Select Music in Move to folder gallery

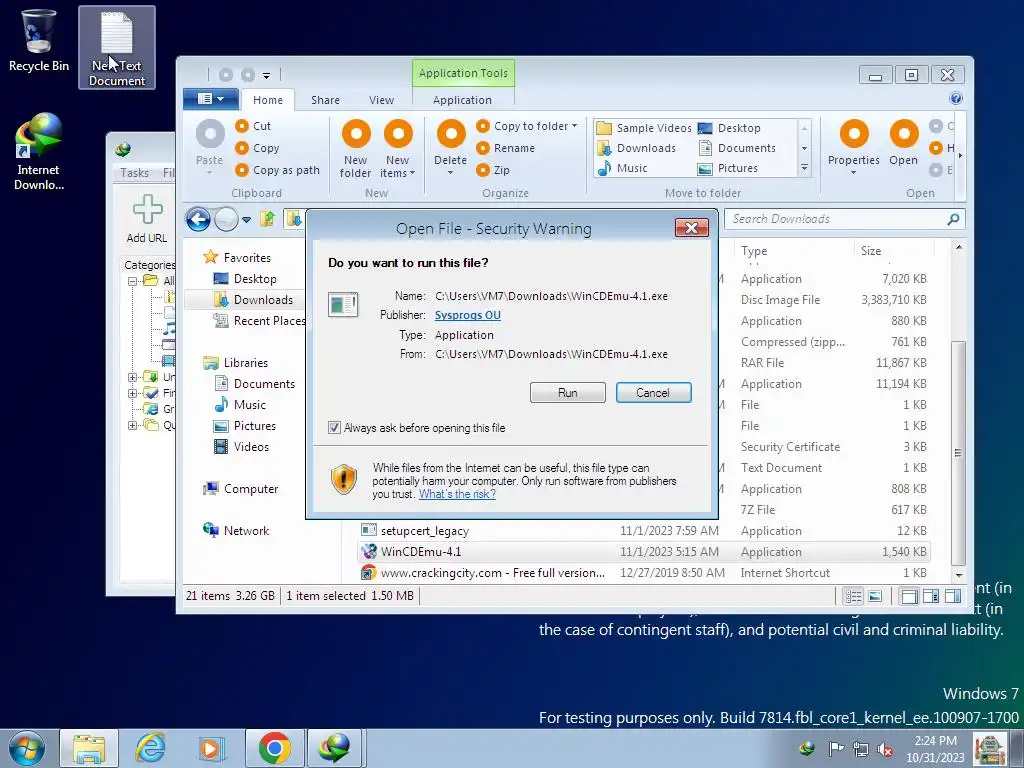(x=622, y=168)
